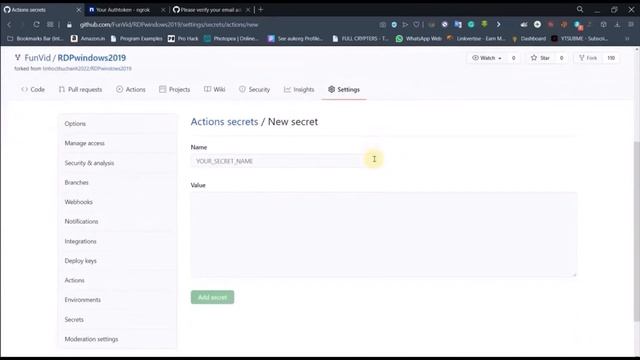Click the Insights graph icon
This screenshot has width=640, height=360.
click(x=287, y=89)
